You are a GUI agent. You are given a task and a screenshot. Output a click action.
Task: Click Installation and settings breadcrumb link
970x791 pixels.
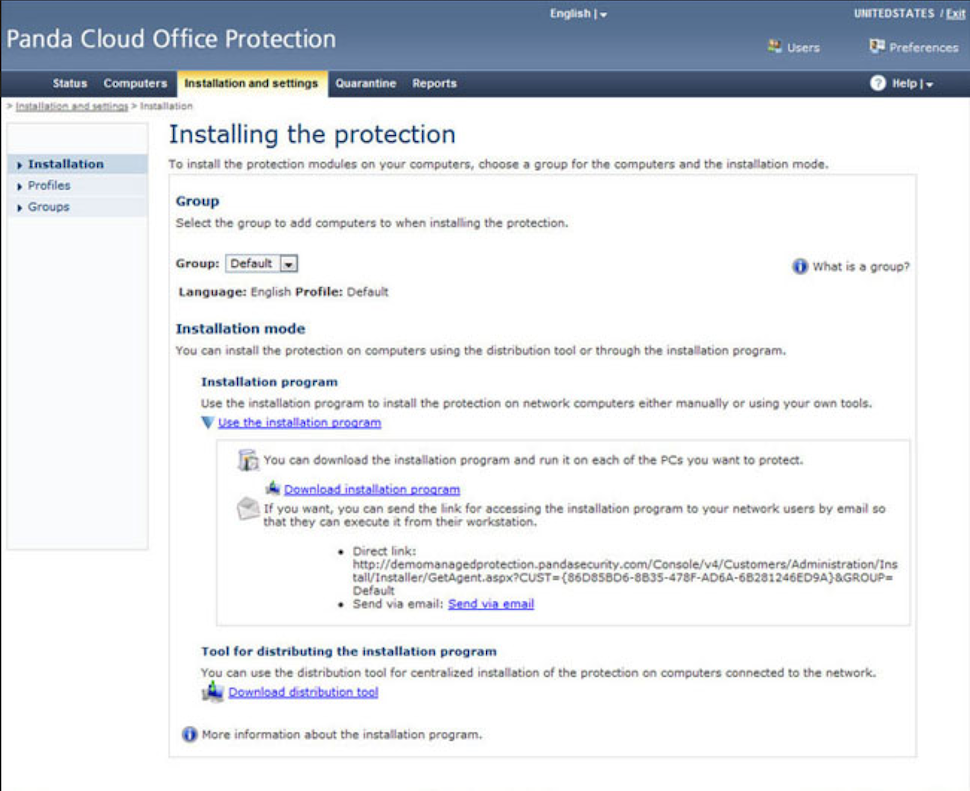72,106
